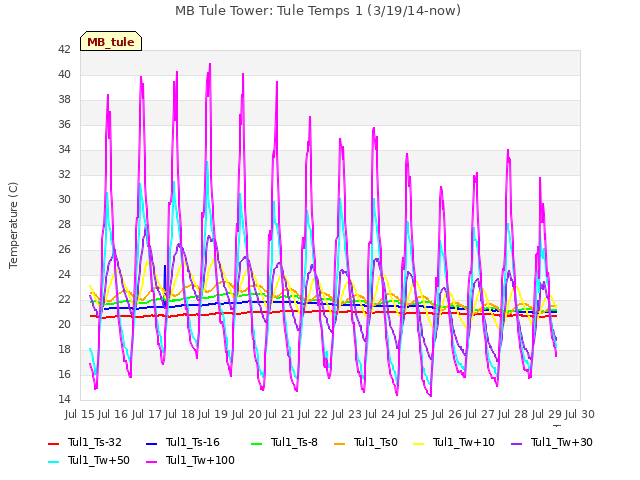Image resolution: width=640 pixels, height=480 pixels.
Task: Click the MB_tule label box
Action: pos(111,41)
